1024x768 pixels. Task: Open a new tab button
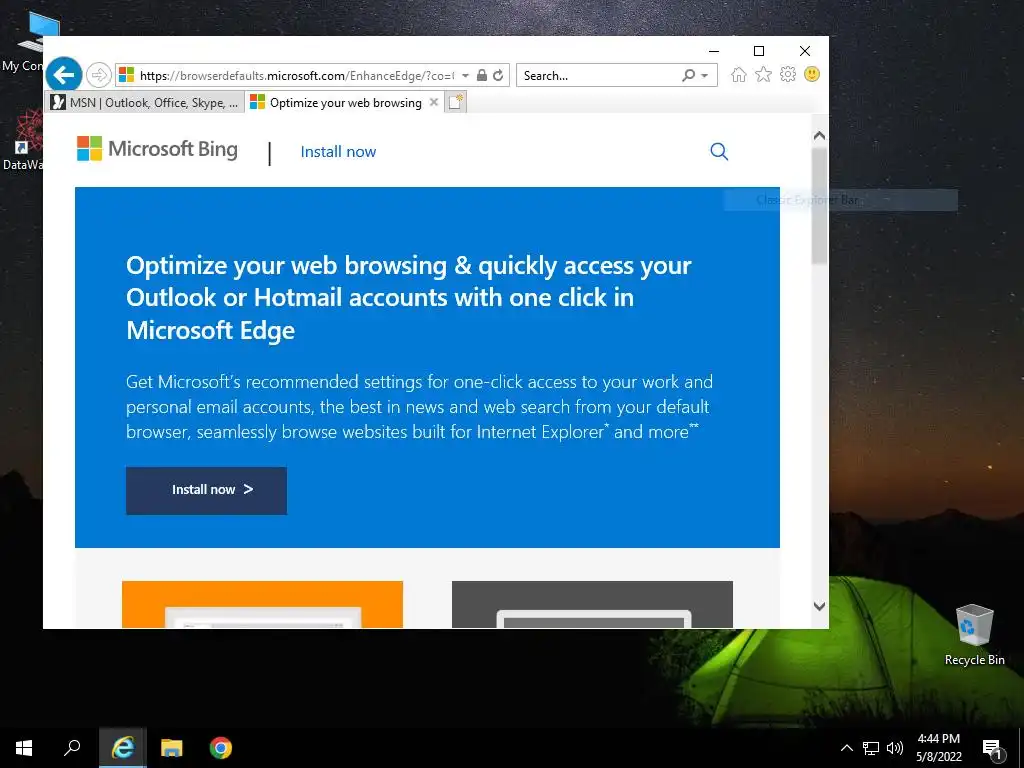(456, 102)
